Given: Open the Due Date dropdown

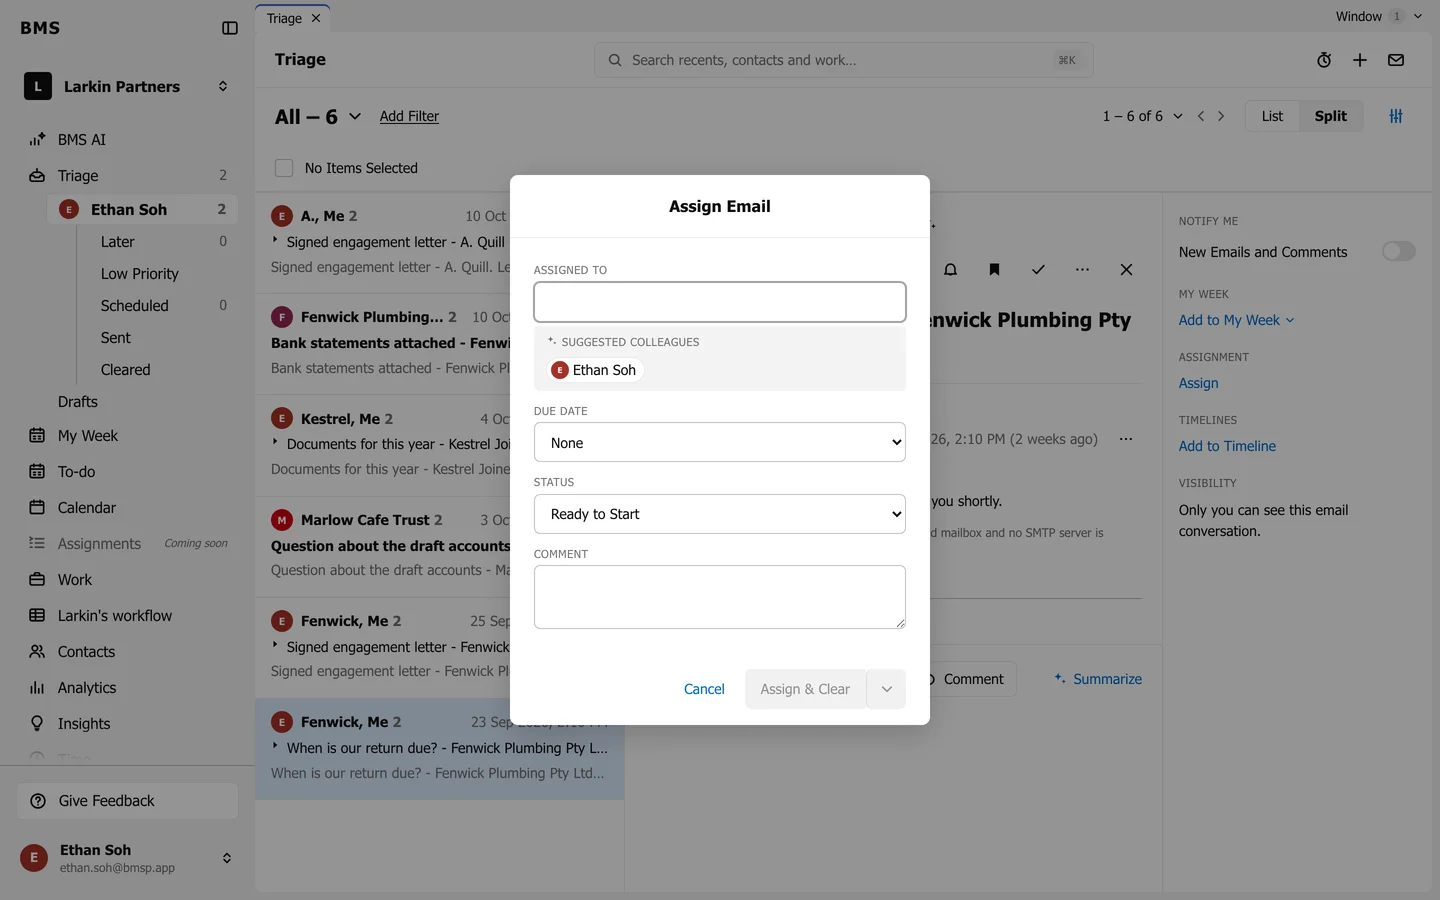Looking at the screenshot, I should tap(720, 442).
